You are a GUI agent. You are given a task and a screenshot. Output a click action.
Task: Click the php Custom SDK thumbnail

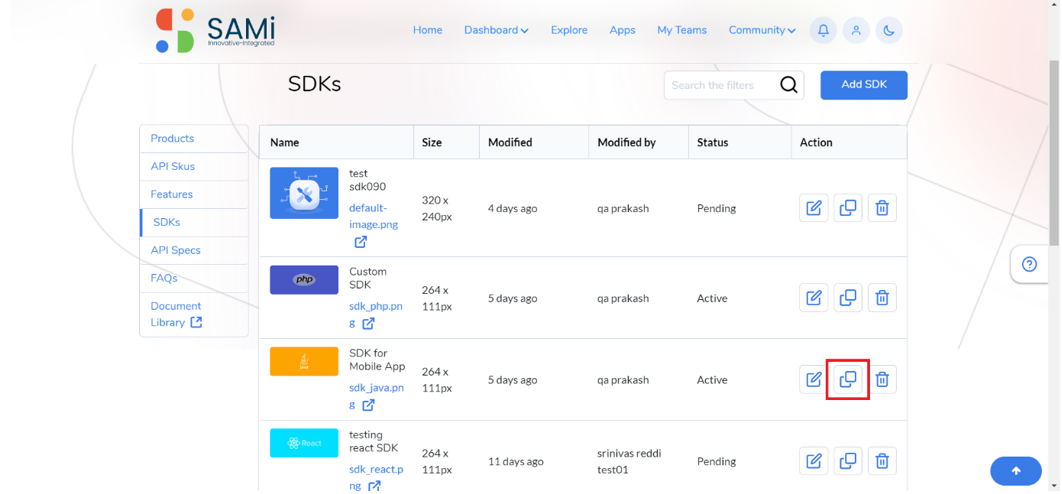click(x=304, y=279)
